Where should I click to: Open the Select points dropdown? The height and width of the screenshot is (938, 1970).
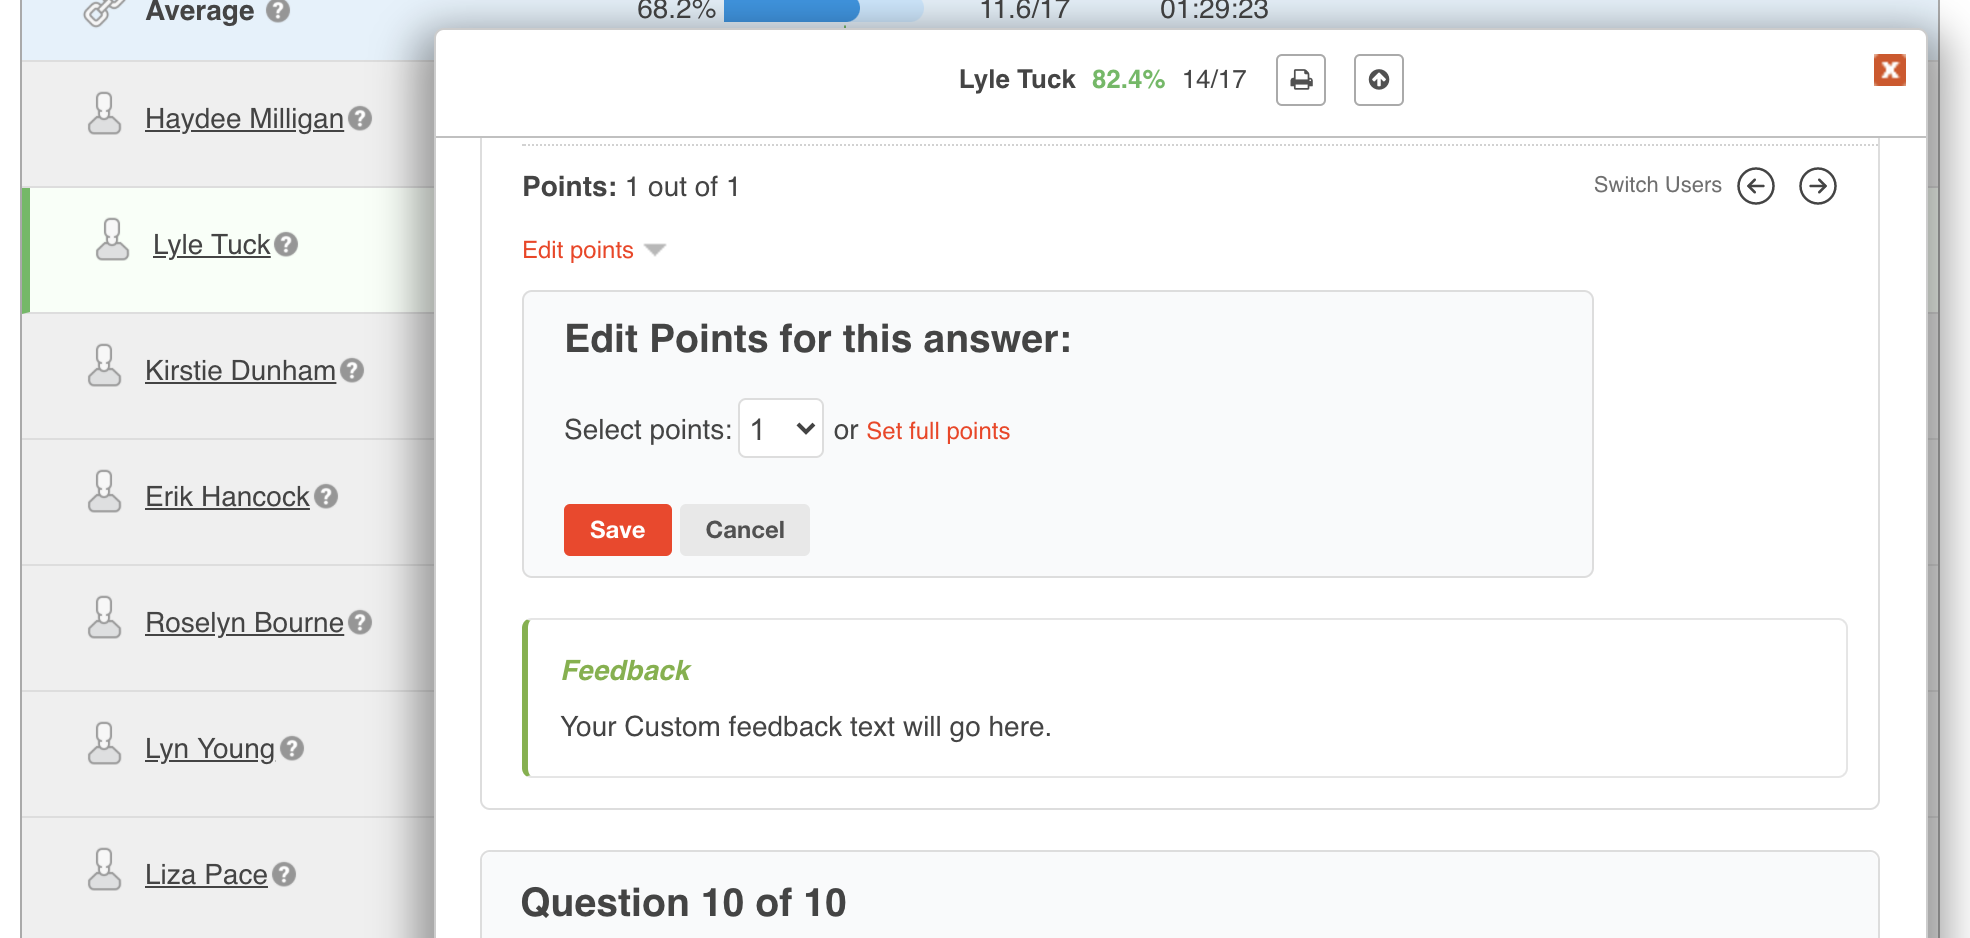tap(780, 429)
